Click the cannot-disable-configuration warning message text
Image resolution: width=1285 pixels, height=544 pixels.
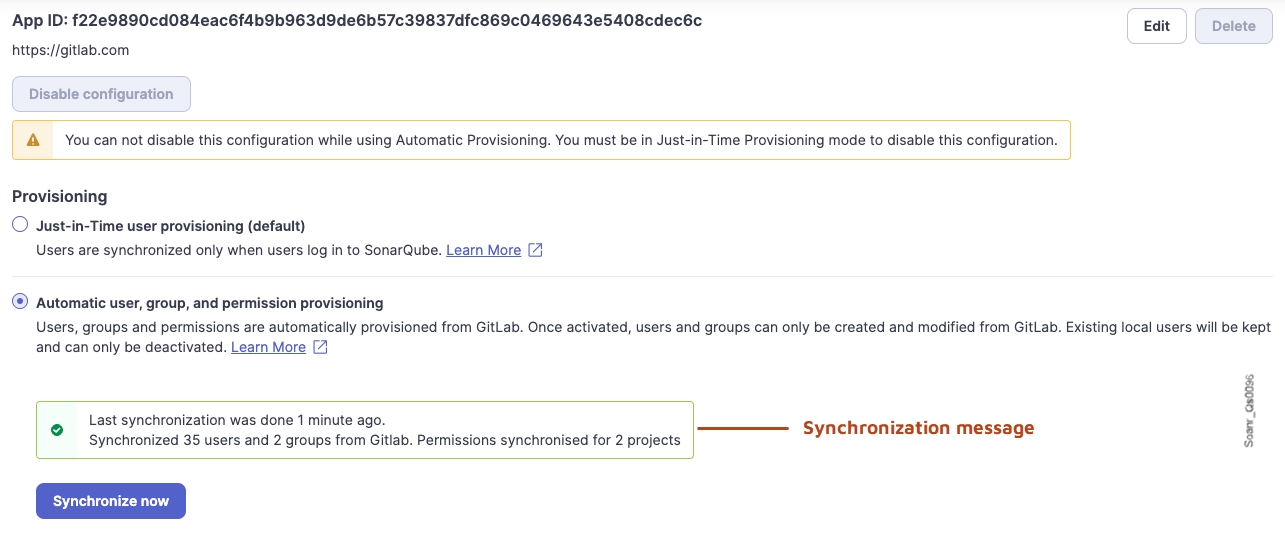pos(561,141)
